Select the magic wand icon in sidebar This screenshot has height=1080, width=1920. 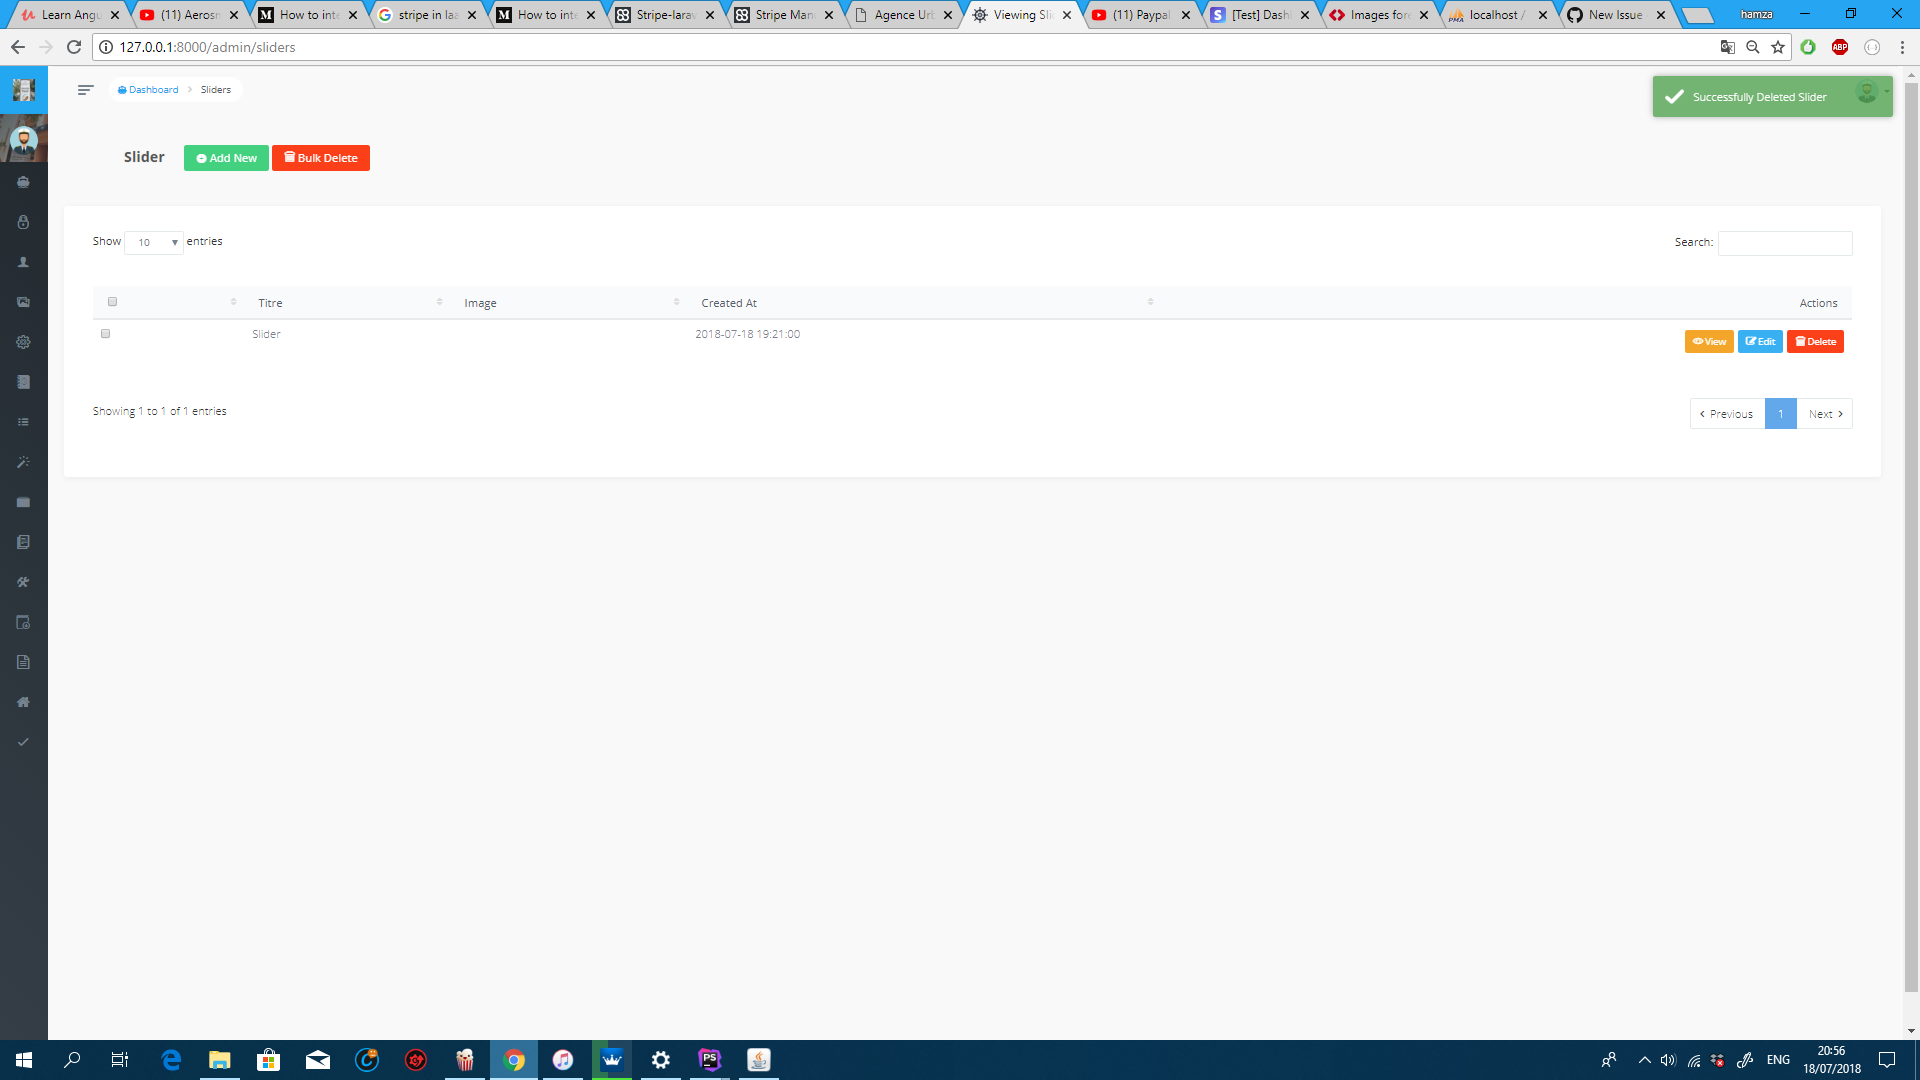click(23, 462)
